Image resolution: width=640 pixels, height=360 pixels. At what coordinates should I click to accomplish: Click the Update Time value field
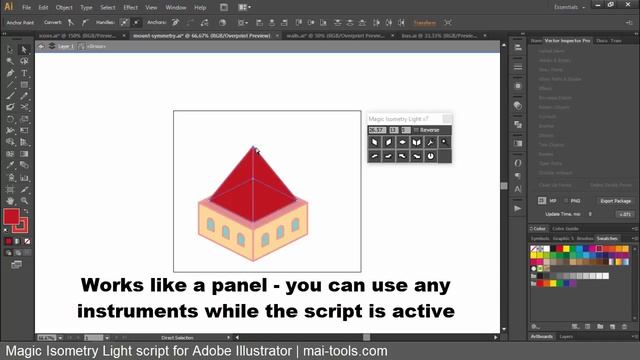pyautogui.click(x=590, y=214)
